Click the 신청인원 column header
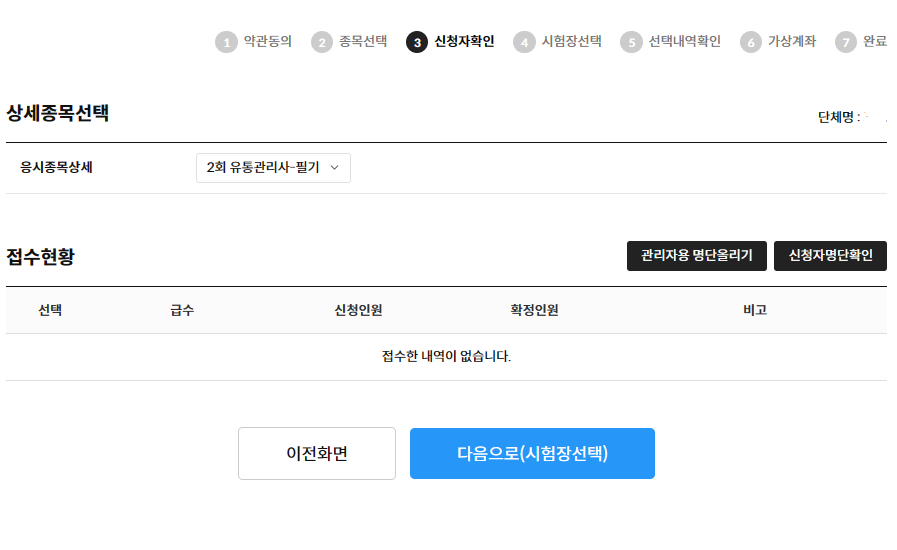897x550 pixels. [x=358, y=310]
